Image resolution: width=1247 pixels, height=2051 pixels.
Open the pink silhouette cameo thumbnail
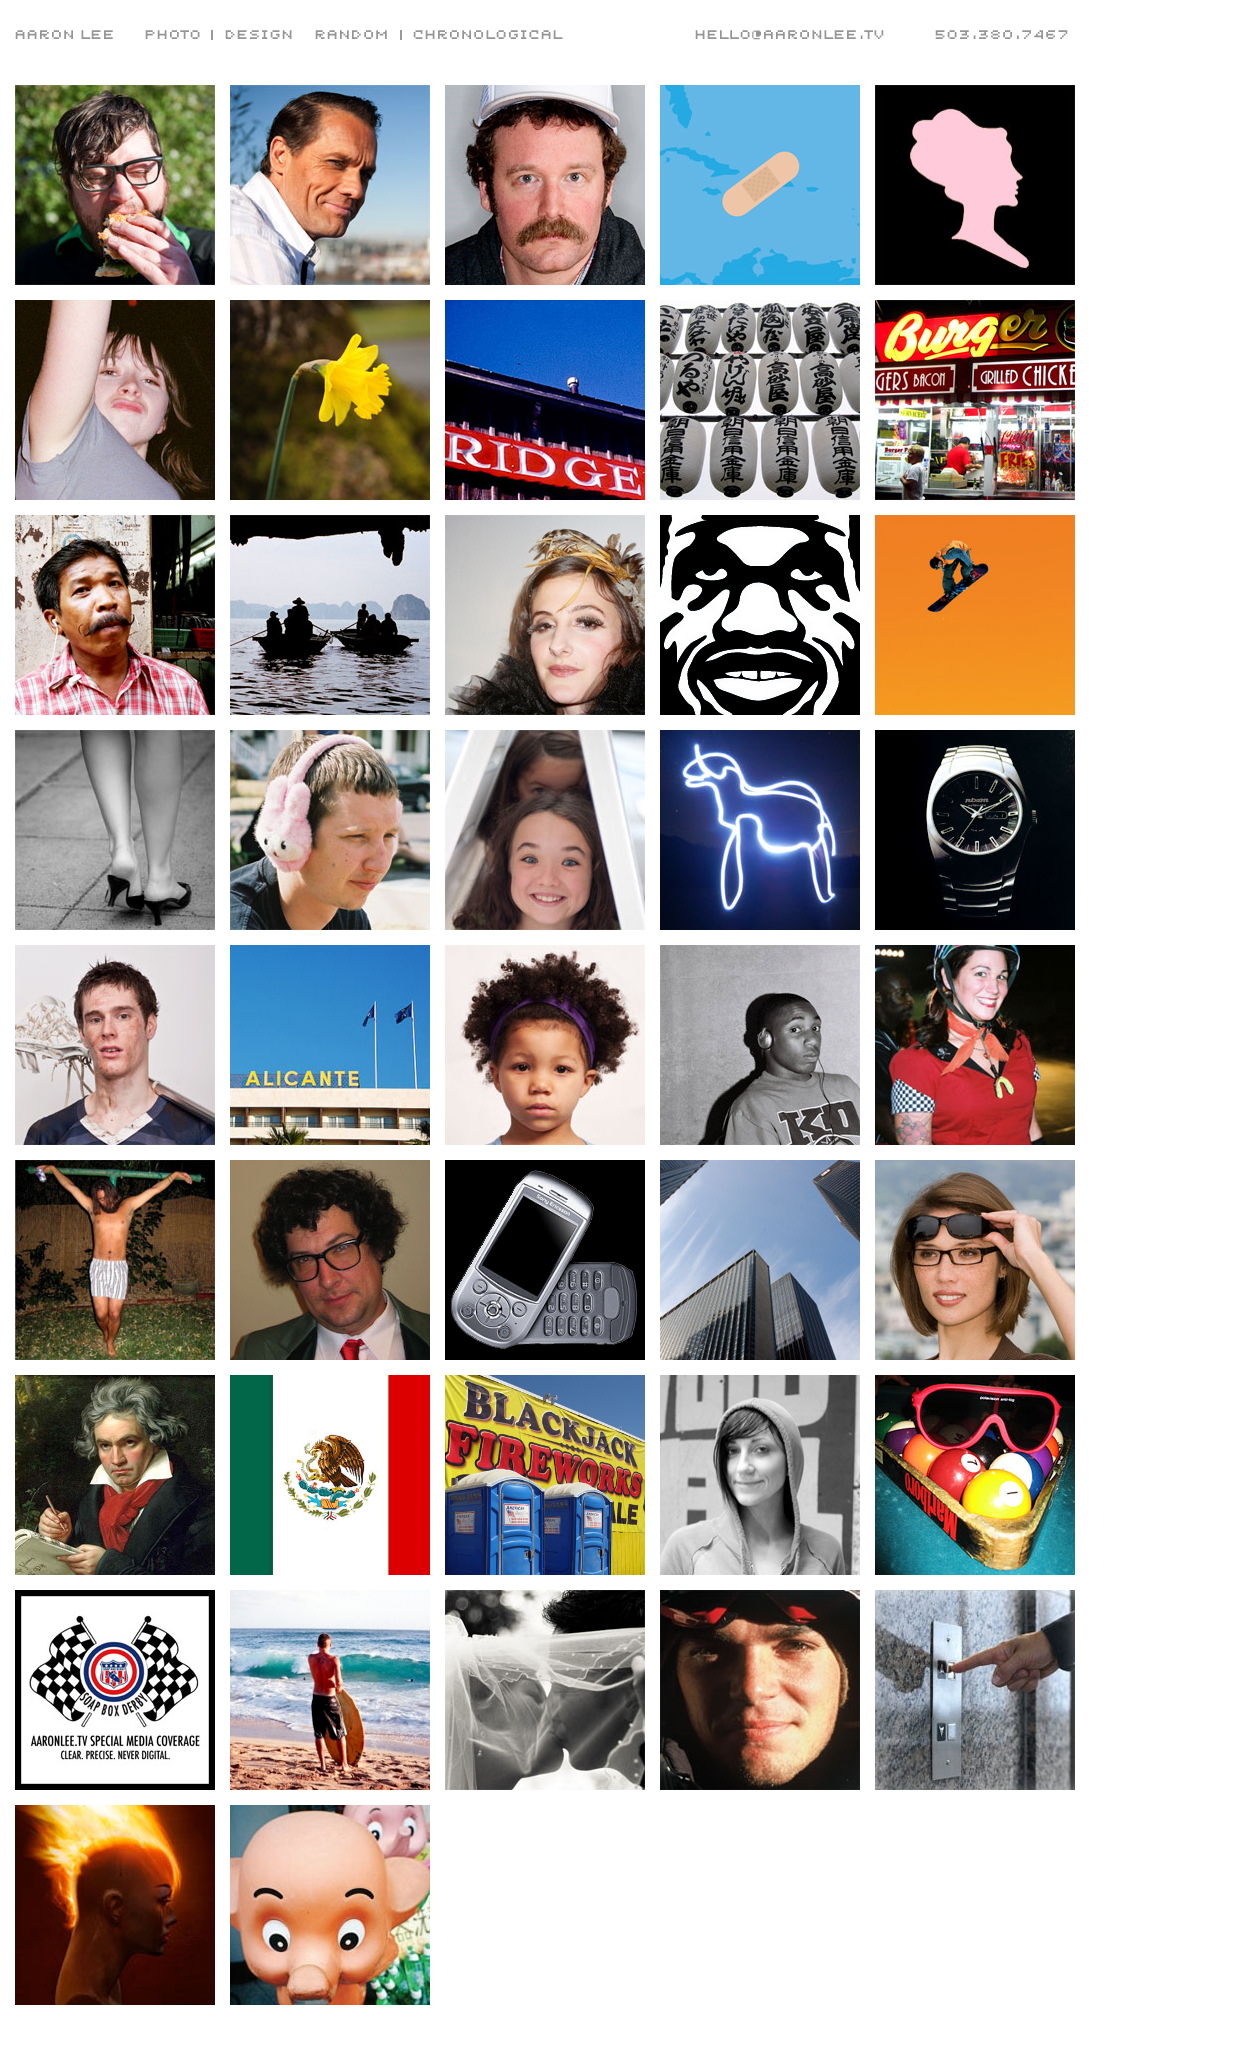tap(975, 185)
